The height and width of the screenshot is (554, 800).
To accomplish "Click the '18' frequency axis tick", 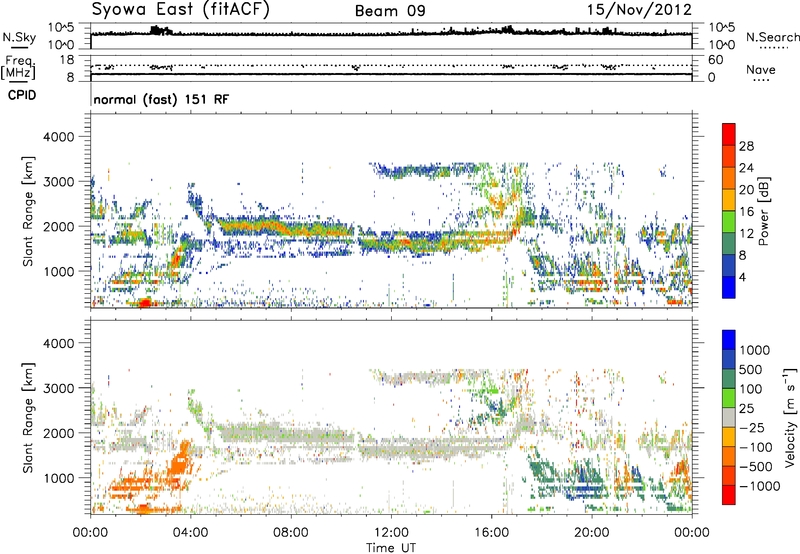I will pyautogui.click(x=67, y=60).
